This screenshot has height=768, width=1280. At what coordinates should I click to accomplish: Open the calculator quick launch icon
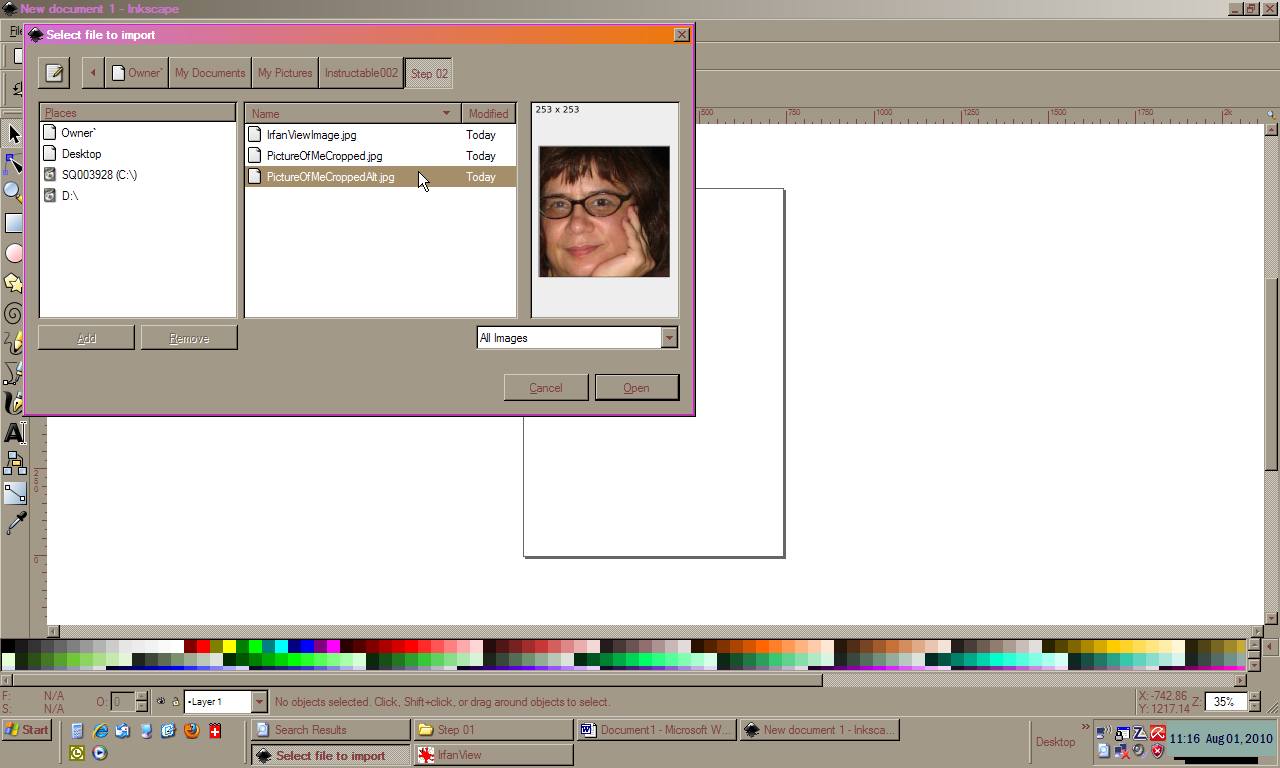pos(77,731)
